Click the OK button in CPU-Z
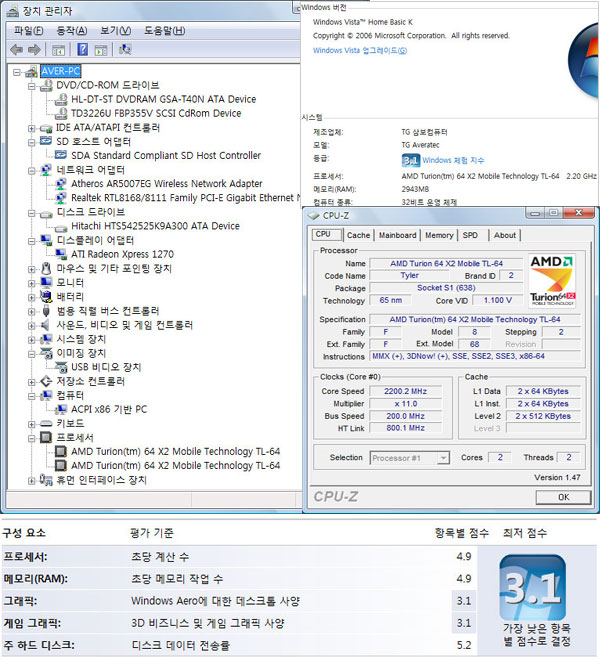 563,497
